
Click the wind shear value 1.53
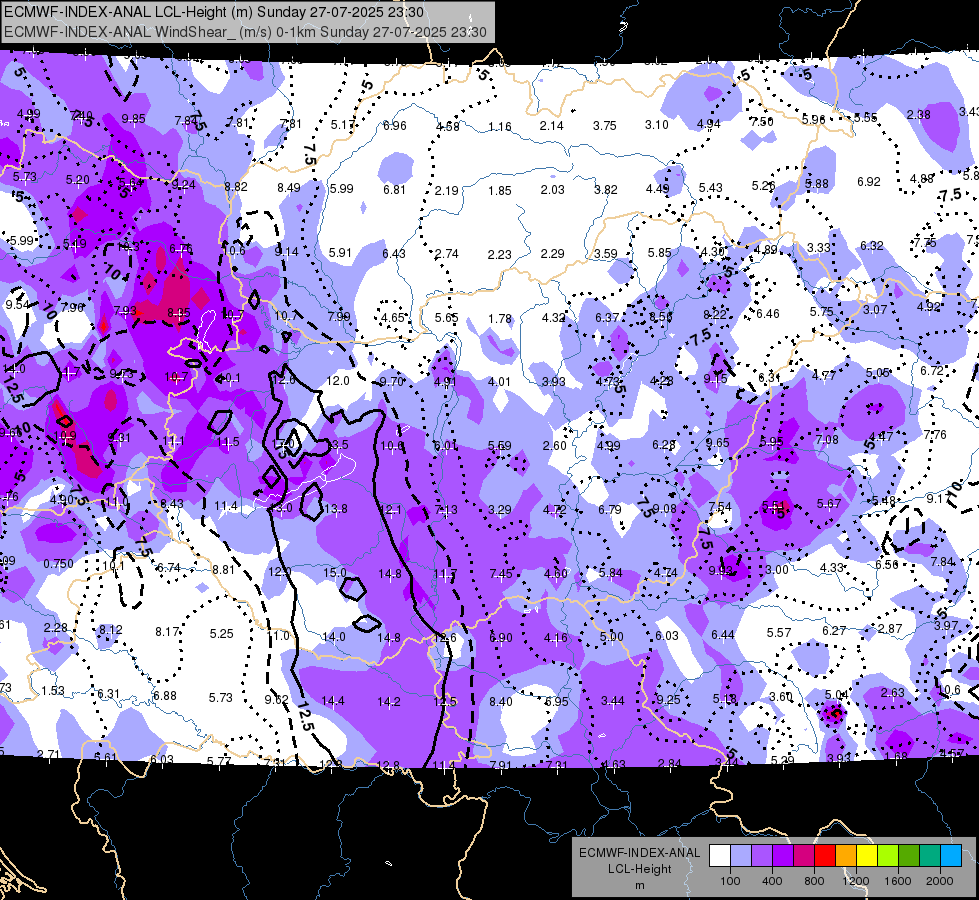(x=53, y=690)
